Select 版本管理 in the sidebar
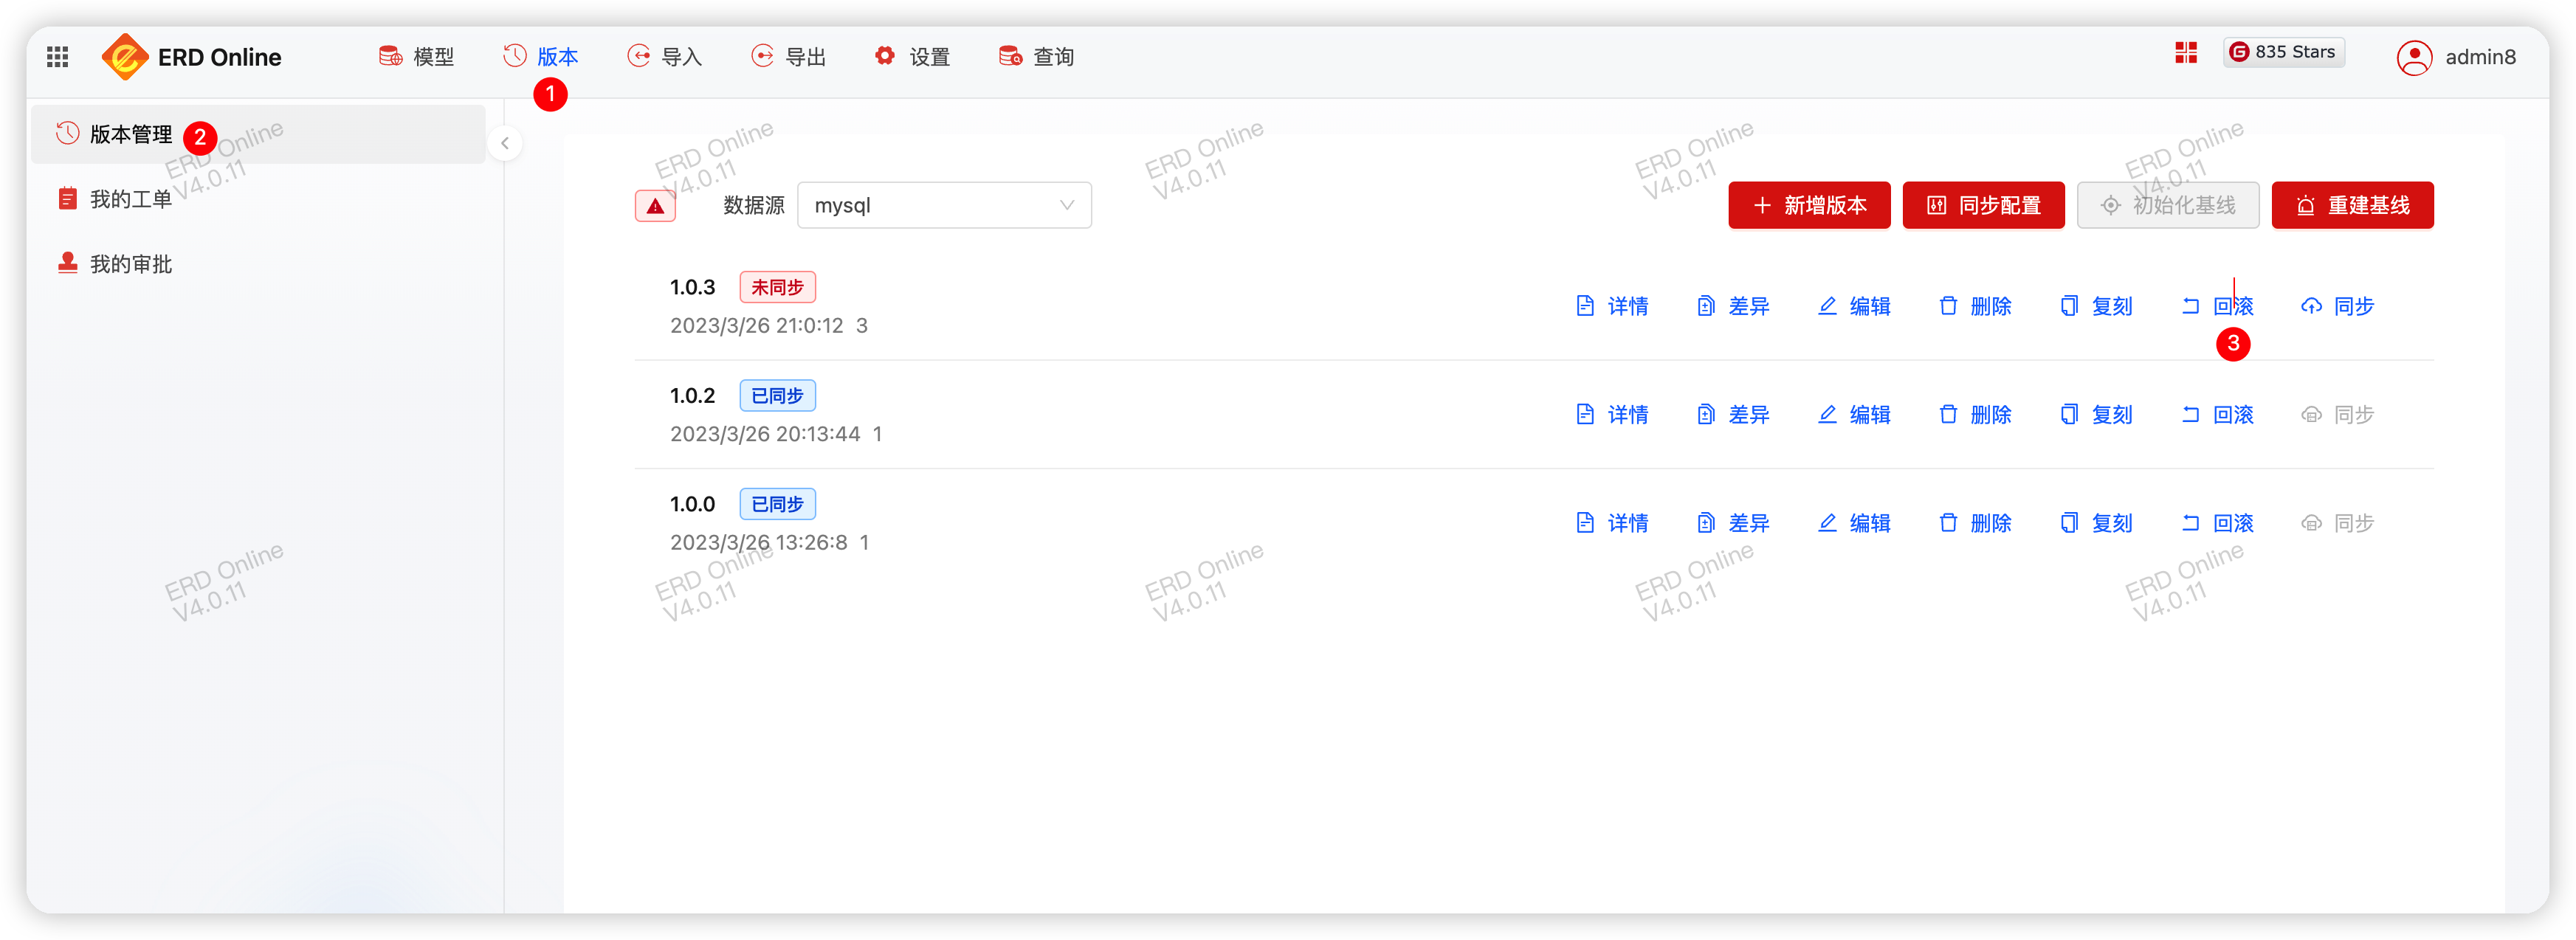This screenshot has width=2576, height=940. [259, 134]
